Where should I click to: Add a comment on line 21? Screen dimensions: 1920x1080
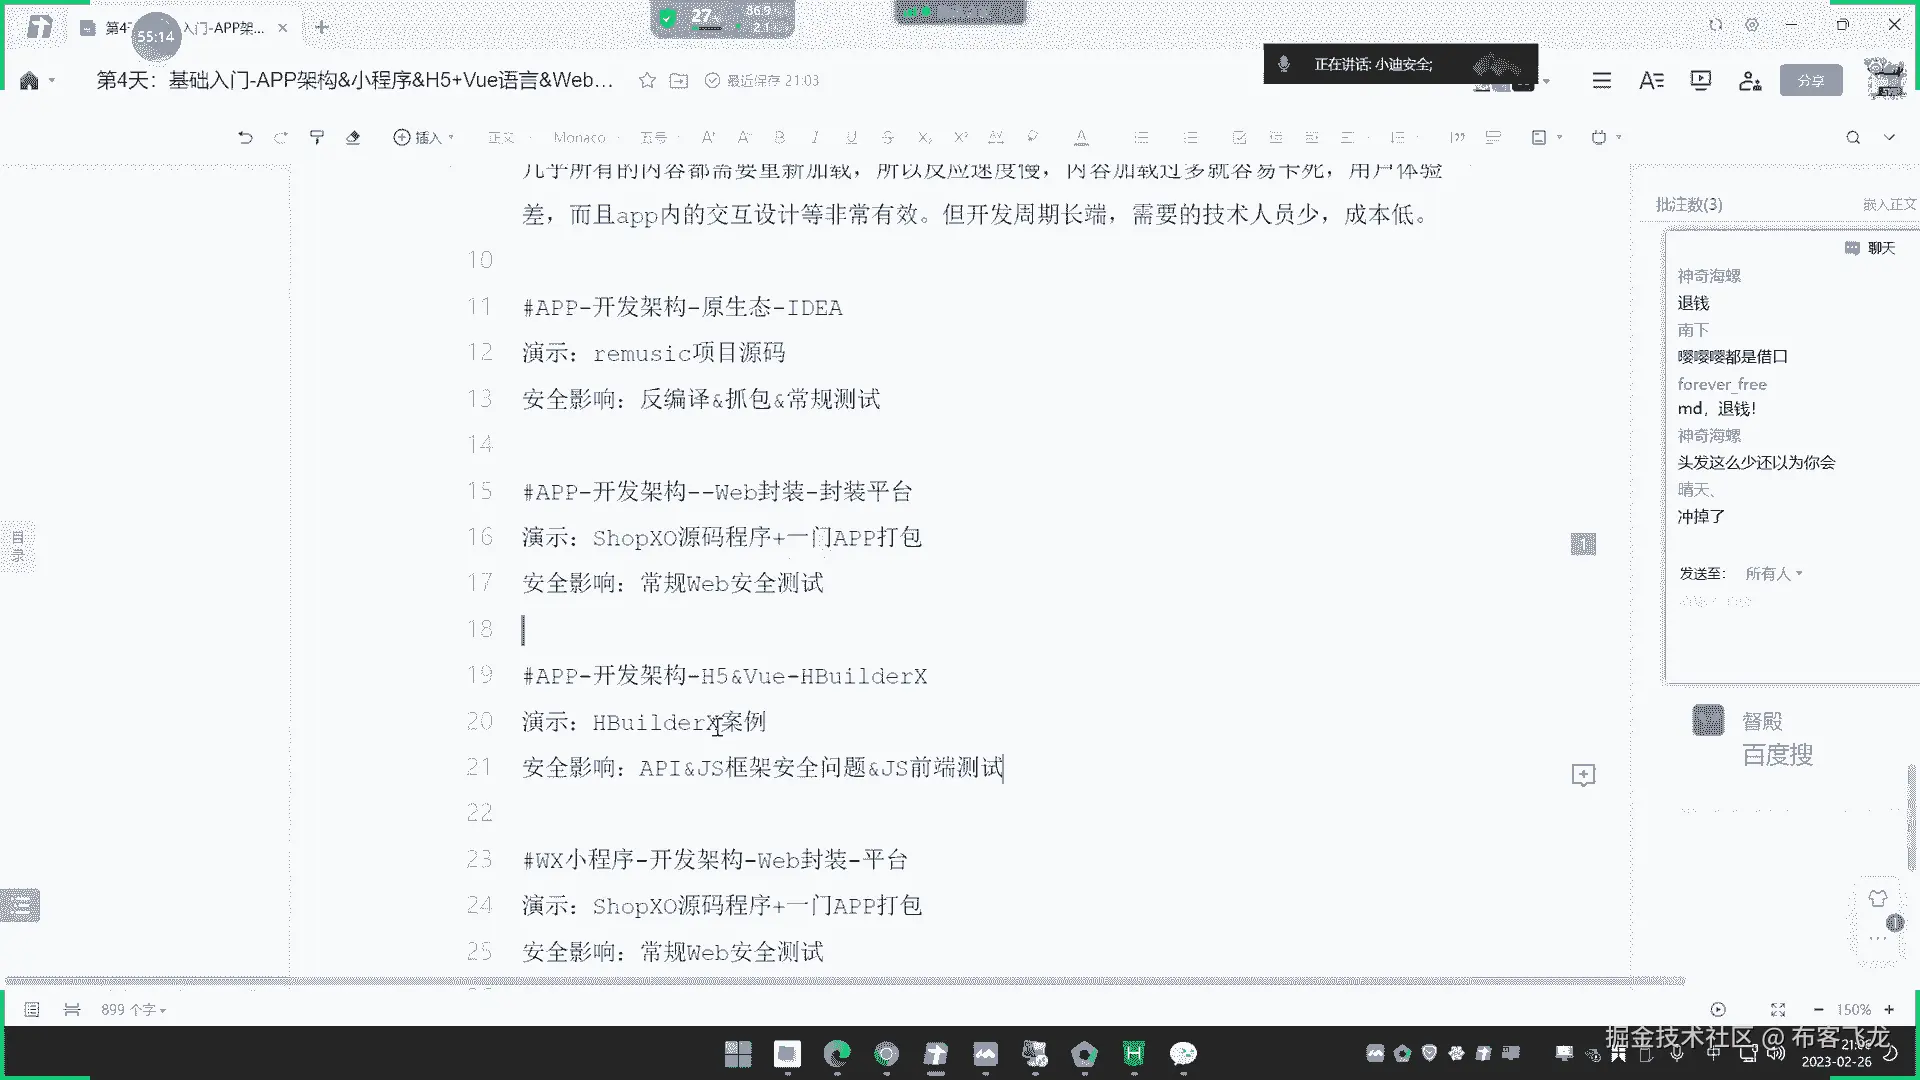coord(1583,775)
